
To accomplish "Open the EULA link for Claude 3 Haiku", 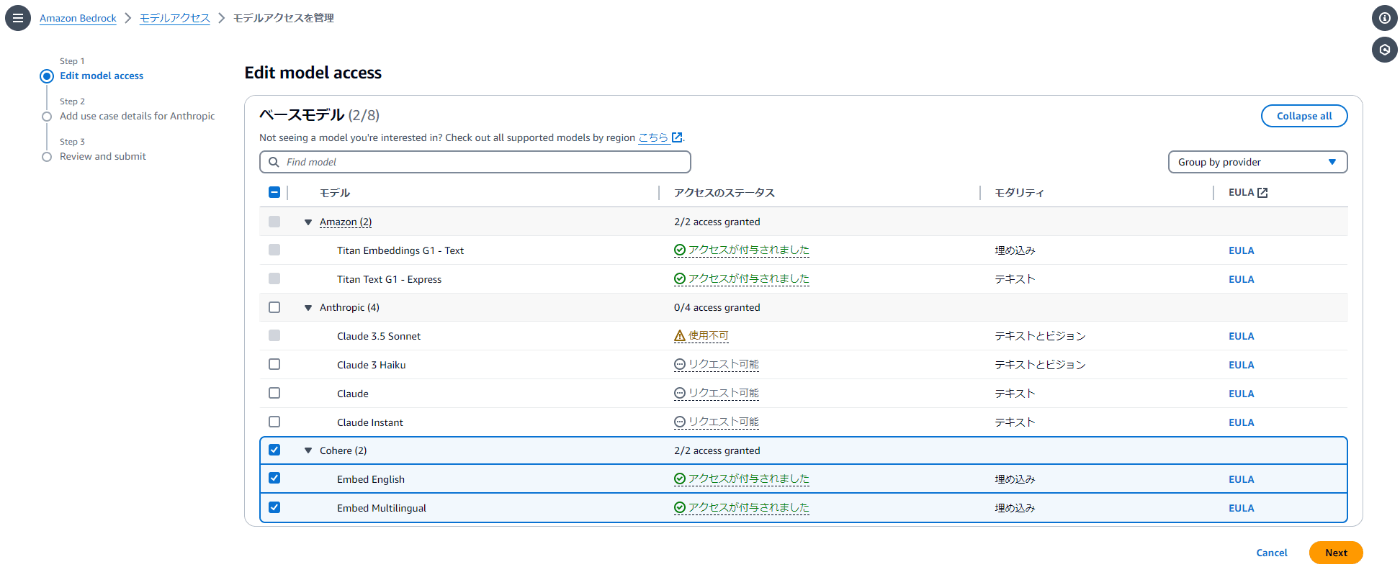I will [x=1241, y=365].
